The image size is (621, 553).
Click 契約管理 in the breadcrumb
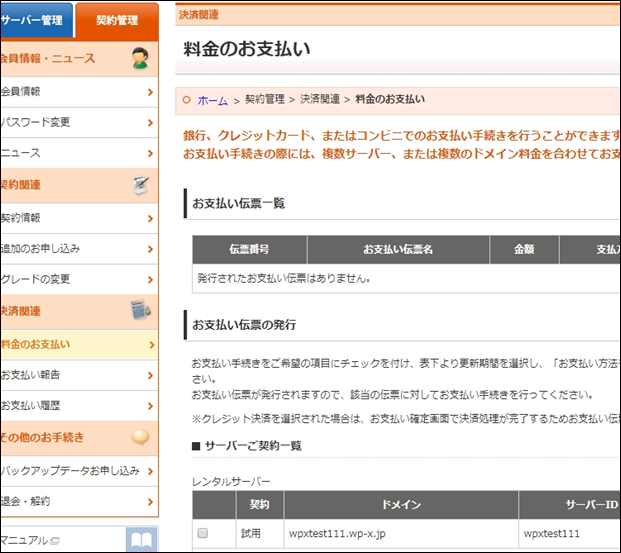(265, 99)
